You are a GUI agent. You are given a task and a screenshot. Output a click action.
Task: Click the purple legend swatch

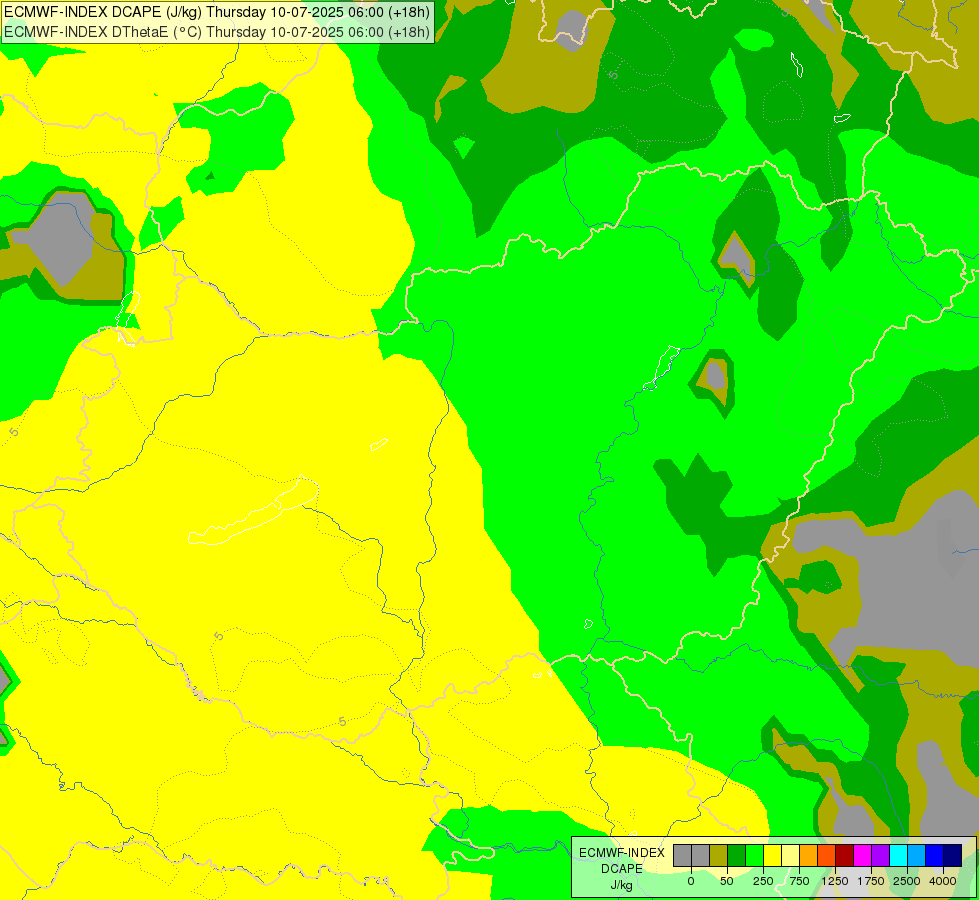click(880, 856)
